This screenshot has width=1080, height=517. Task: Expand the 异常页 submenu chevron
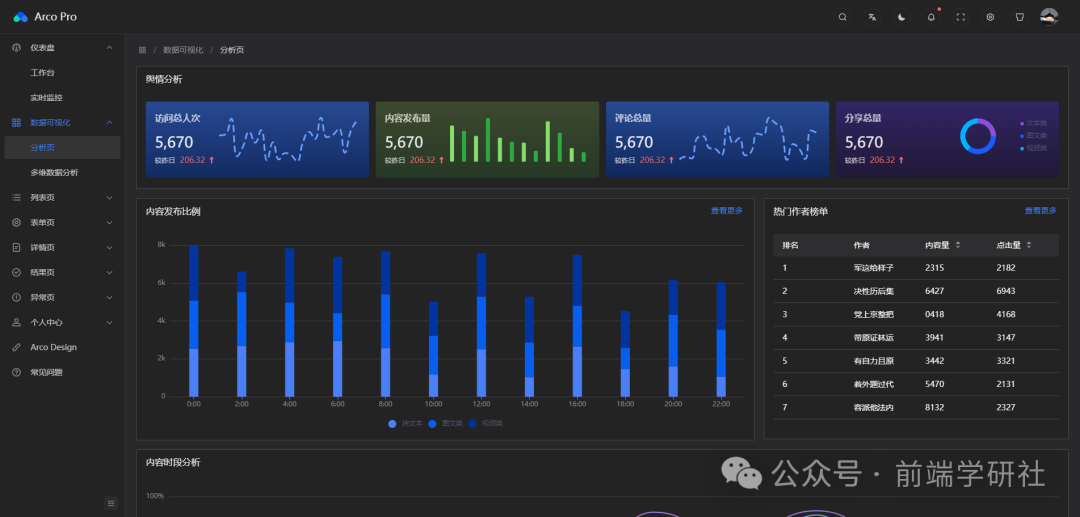tap(110, 297)
